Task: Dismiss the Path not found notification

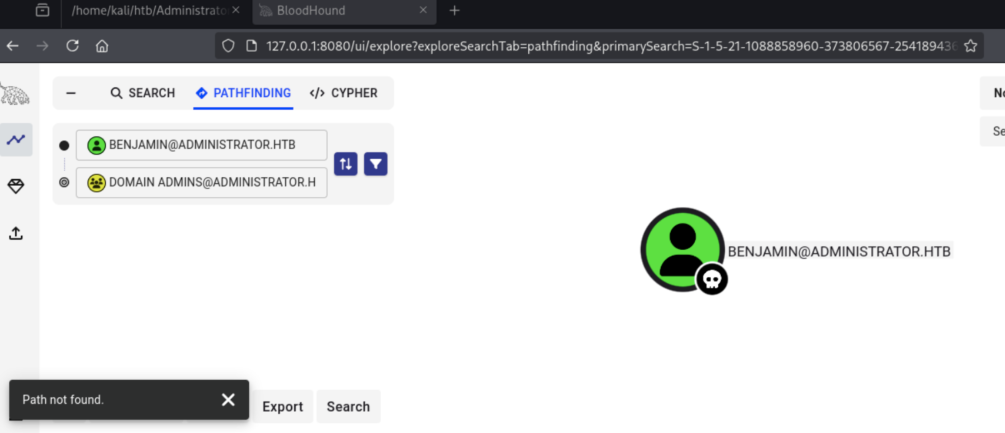Action: [x=228, y=400]
